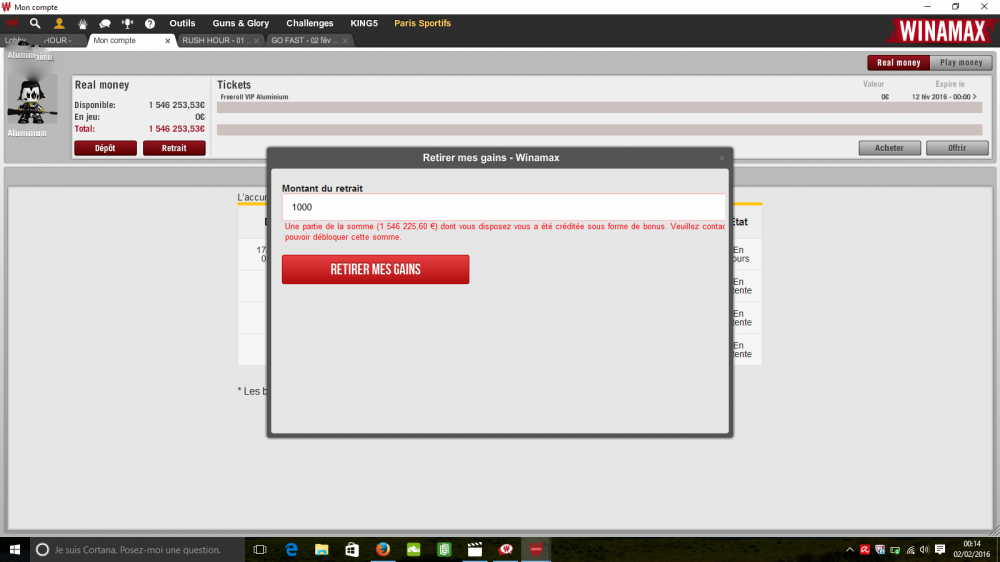
Task: Switch to the RUSH HOUR - 01 tab
Action: 216,40
